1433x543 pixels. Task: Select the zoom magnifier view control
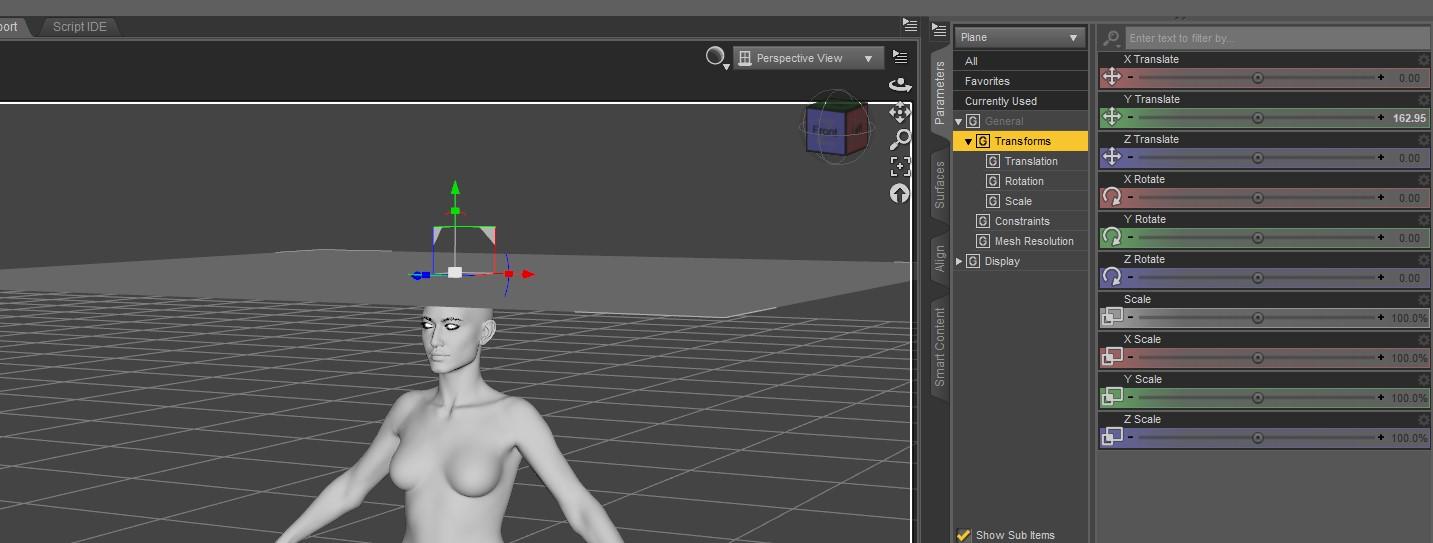(899, 139)
